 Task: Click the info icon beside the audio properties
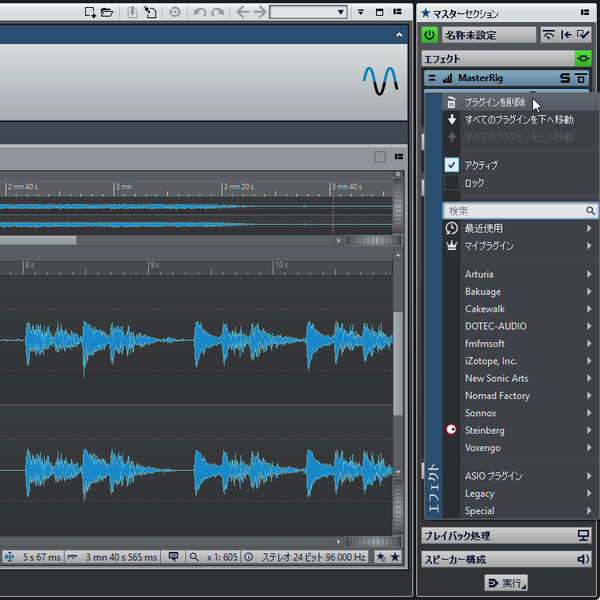248,557
